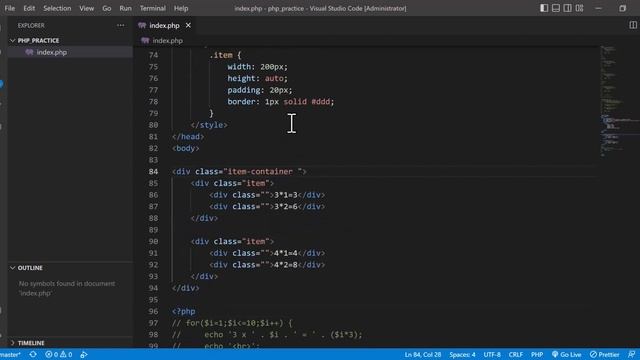
Task: Restore down the VS Code window
Action: (x=622, y=8)
